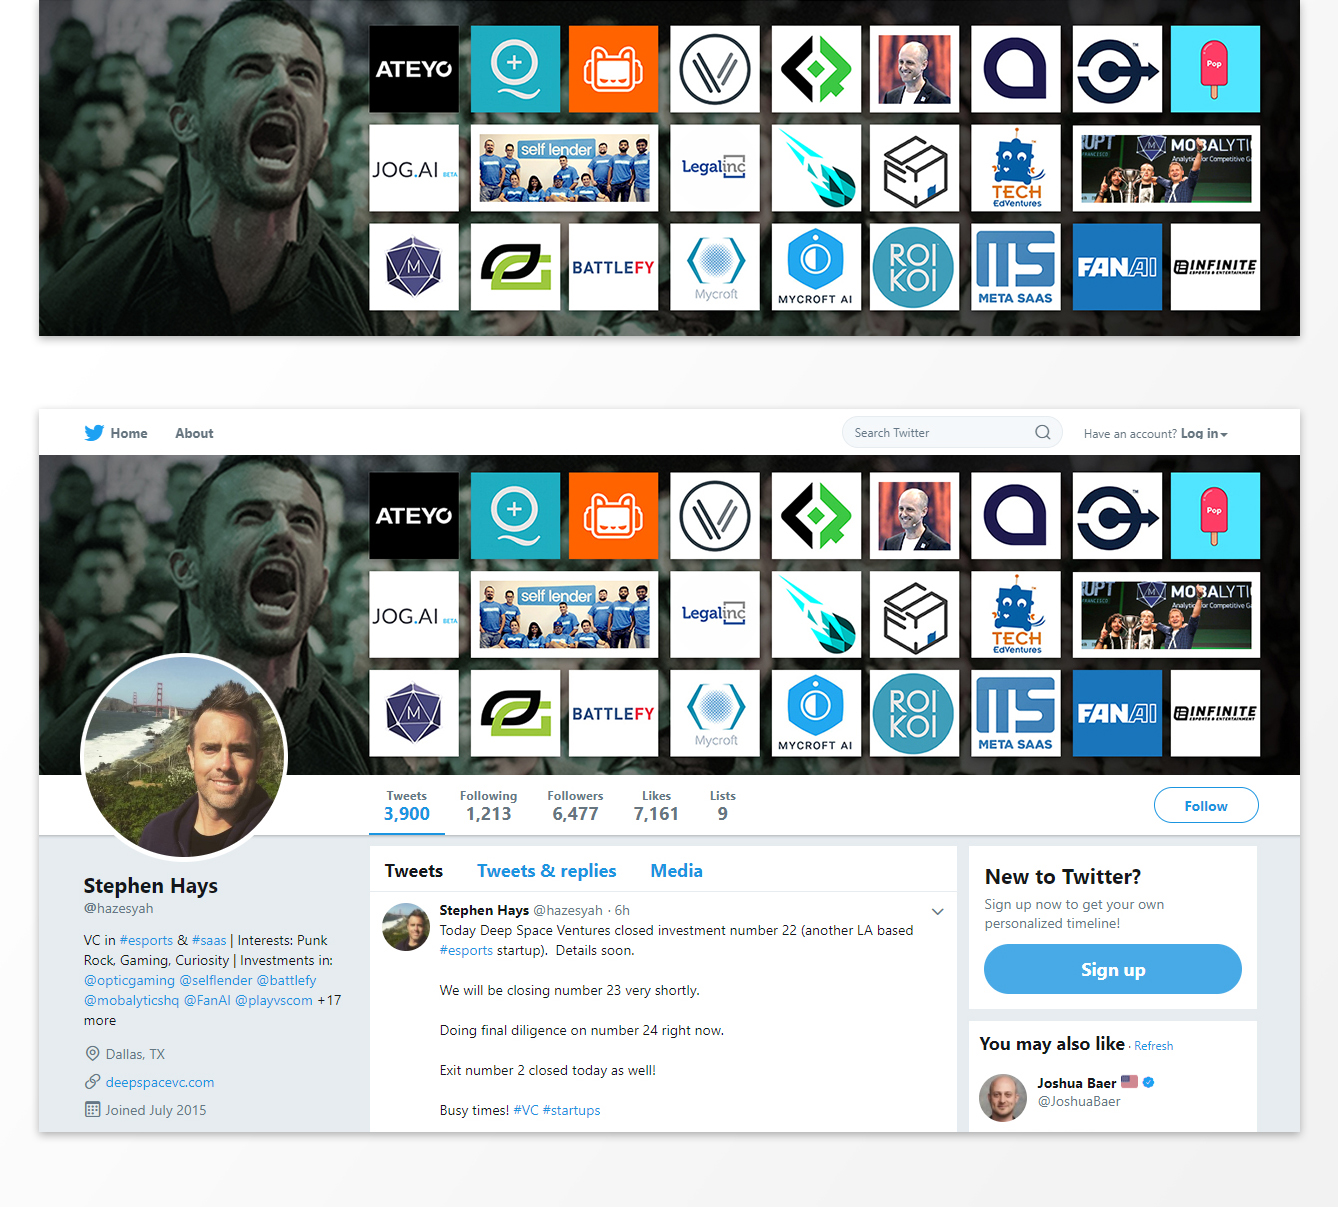Focus the Search Twitter field
Image resolution: width=1338 pixels, height=1207 pixels.
[951, 432]
